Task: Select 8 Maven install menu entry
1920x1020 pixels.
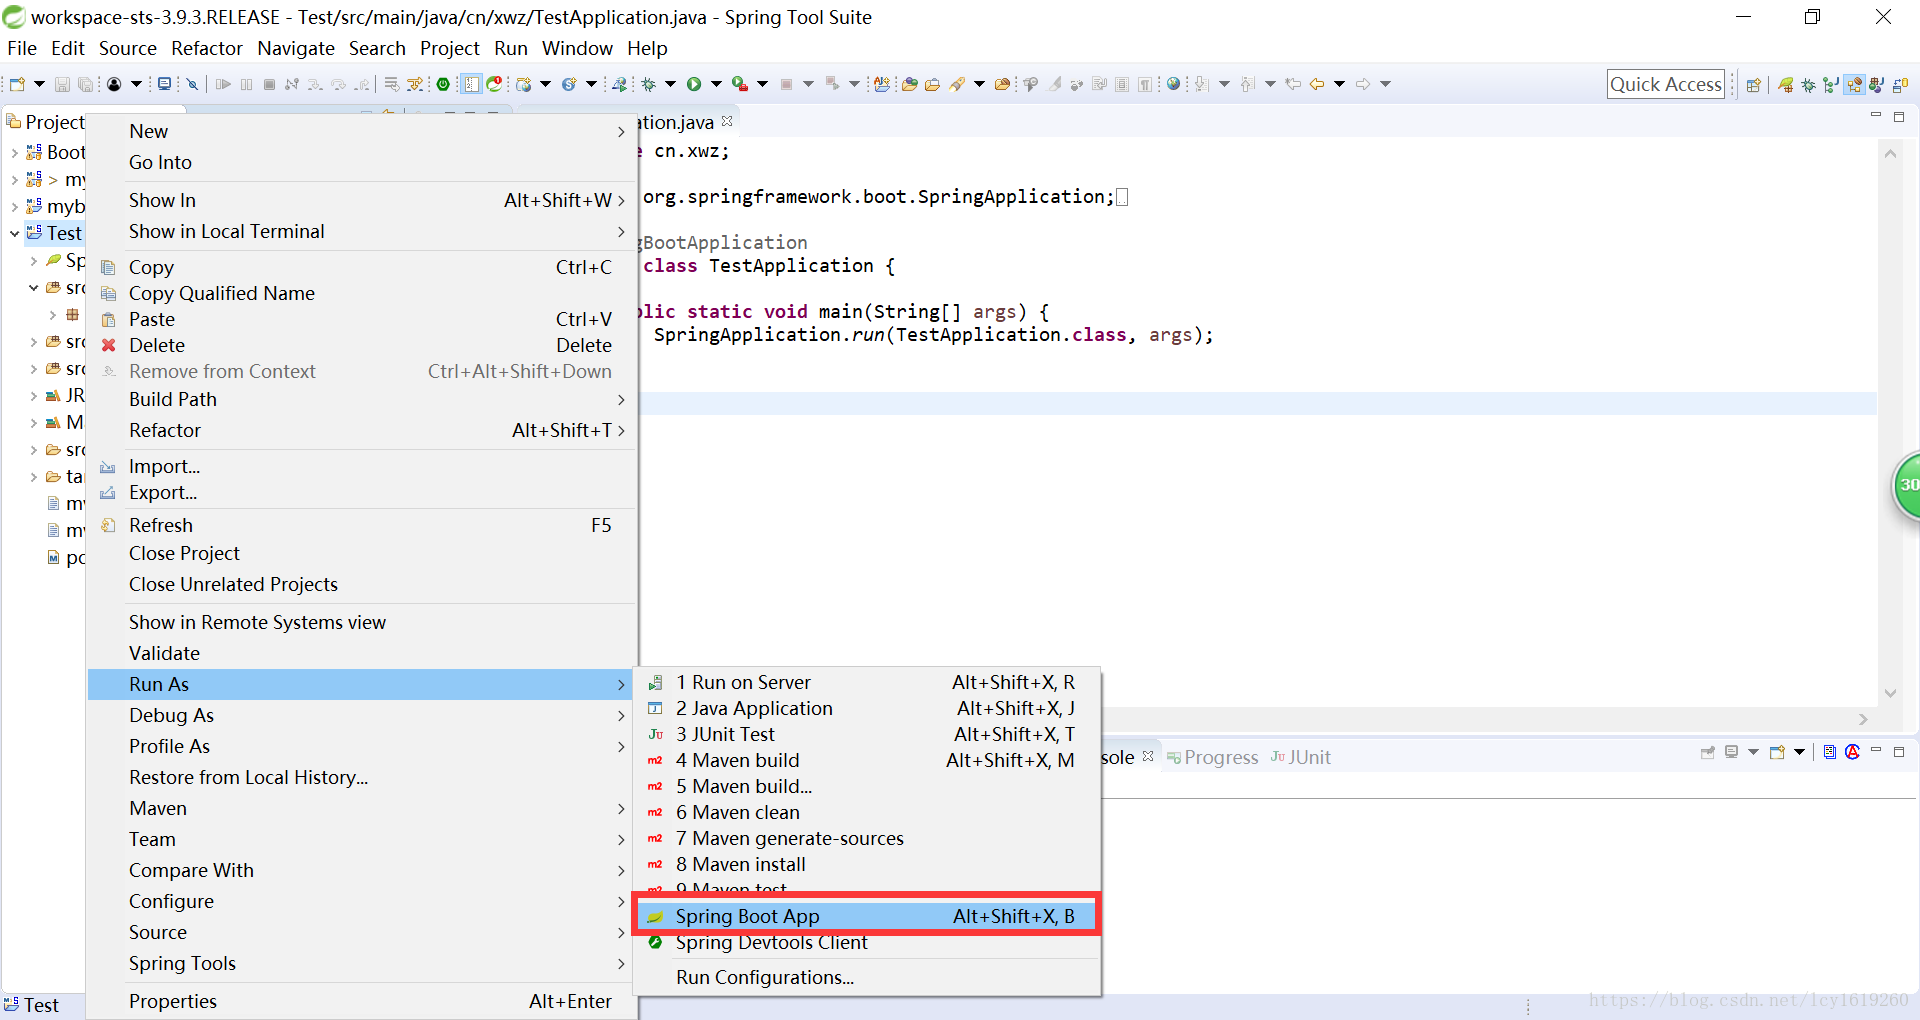Action: 866,864
